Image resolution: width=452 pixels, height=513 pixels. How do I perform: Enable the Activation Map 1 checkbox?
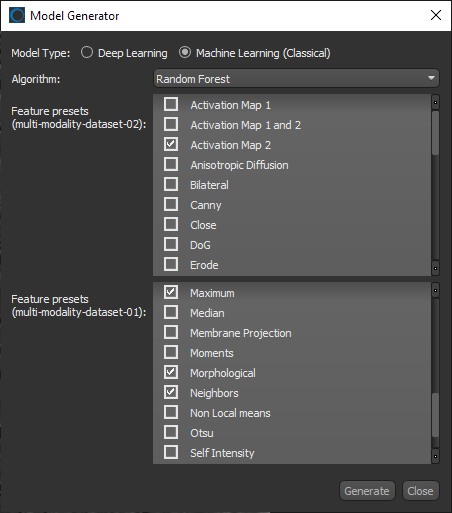(x=171, y=104)
